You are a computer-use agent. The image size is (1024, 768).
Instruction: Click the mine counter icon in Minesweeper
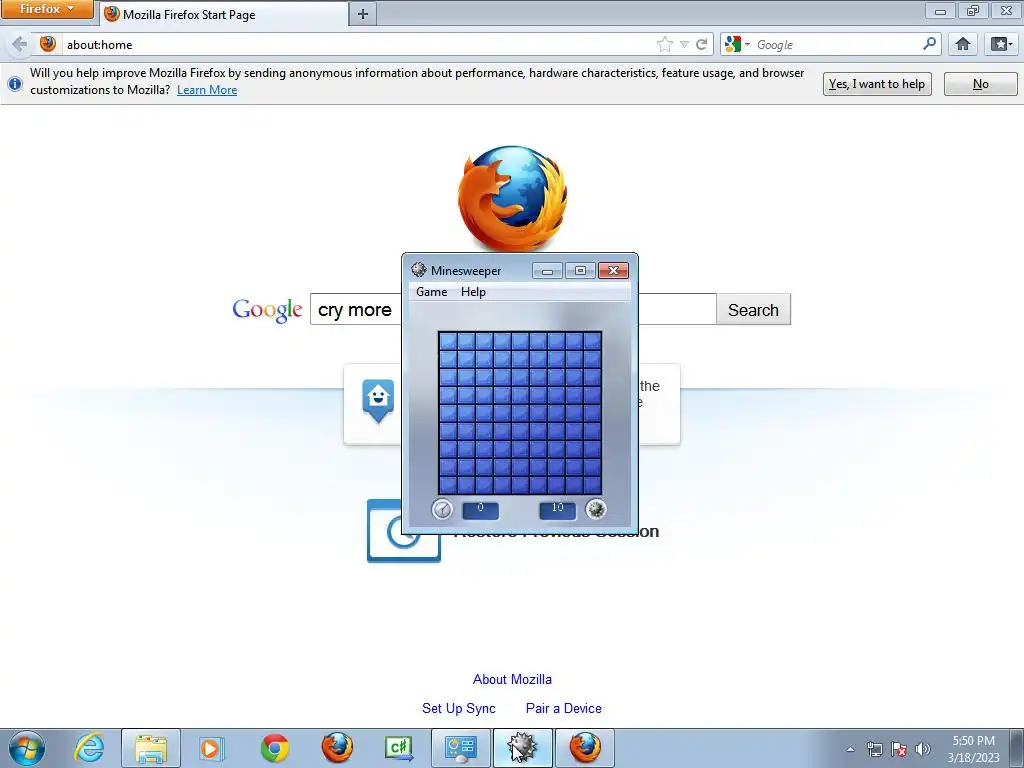pyautogui.click(x=596, y=509)
